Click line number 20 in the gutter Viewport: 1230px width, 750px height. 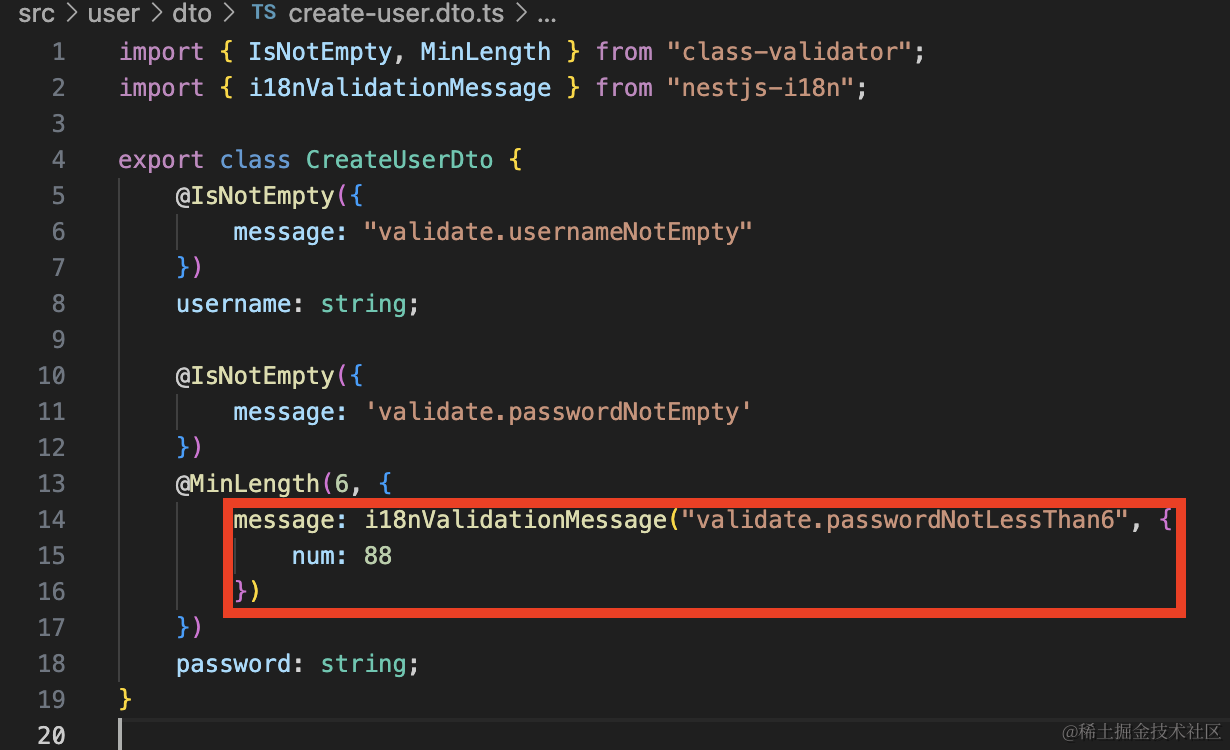(x=51, y=736)
